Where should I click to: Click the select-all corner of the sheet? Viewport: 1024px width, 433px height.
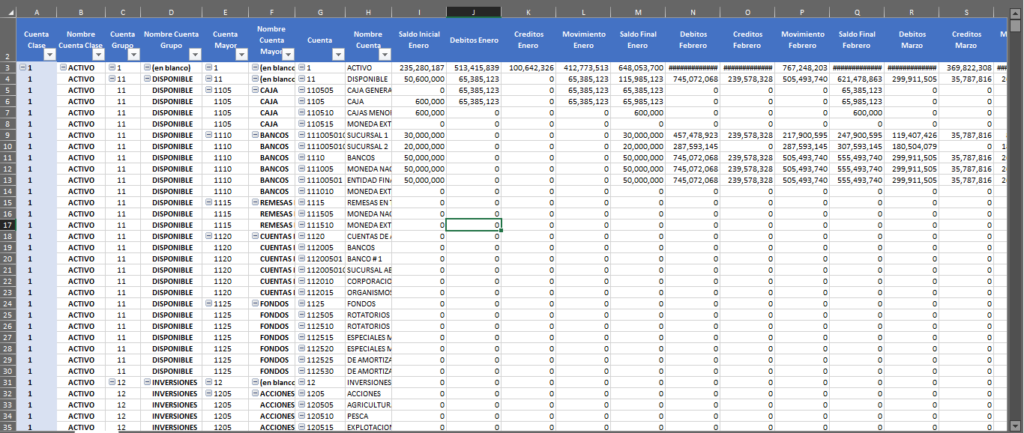coord(8,12)
